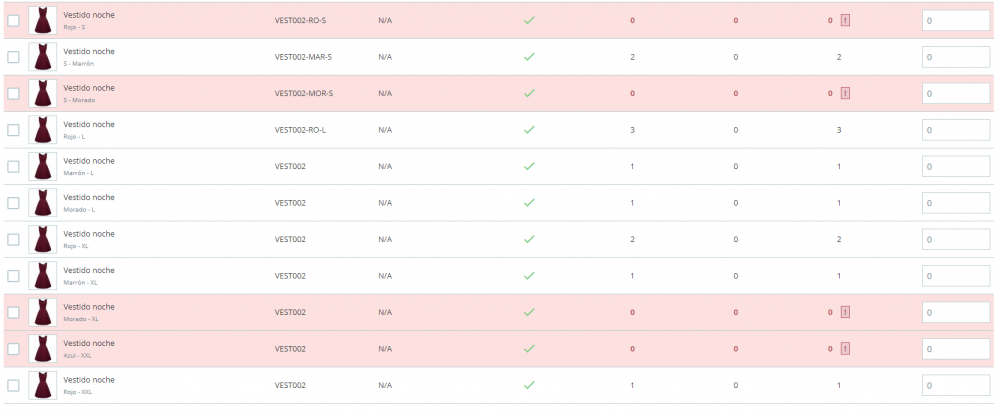Check the box for Rojo - XL row
Viewport: 1000px width, 419px height.
(13, 239)
